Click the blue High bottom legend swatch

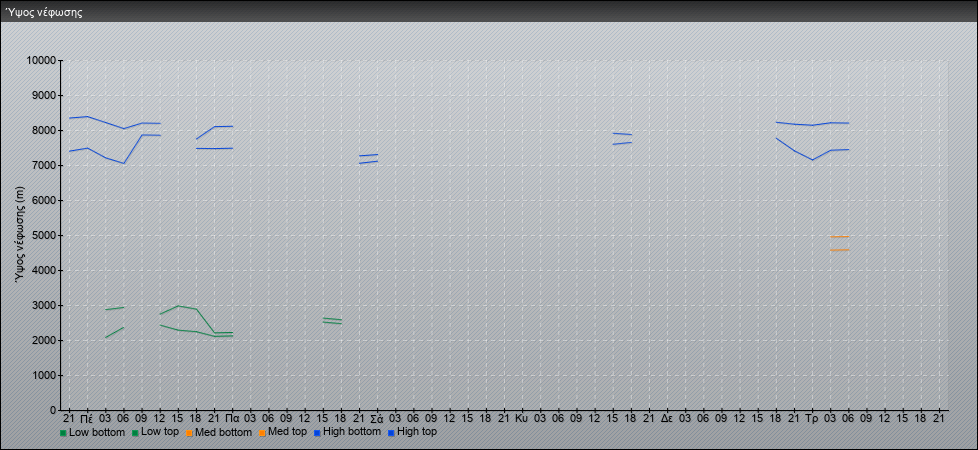[x=317, y=433]
